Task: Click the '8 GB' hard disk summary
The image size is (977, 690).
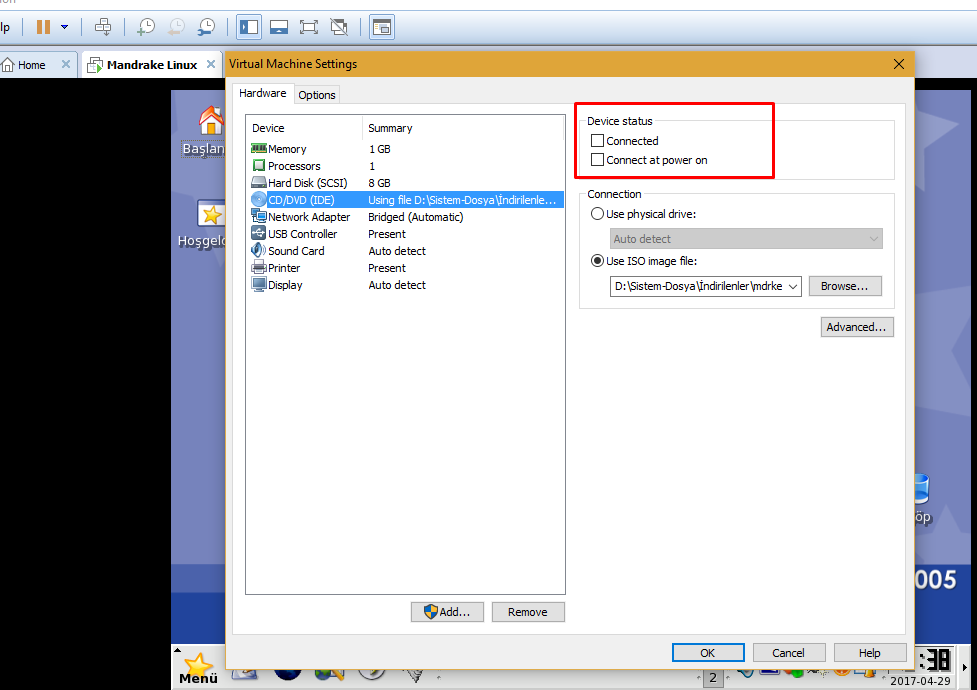Action: click(379, 183)
